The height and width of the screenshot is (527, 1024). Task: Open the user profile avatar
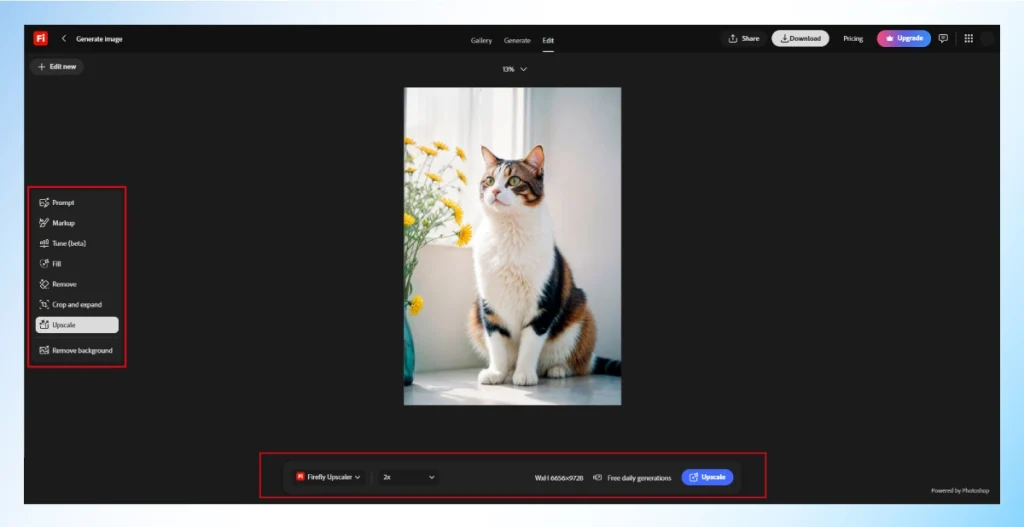[987, 39]
